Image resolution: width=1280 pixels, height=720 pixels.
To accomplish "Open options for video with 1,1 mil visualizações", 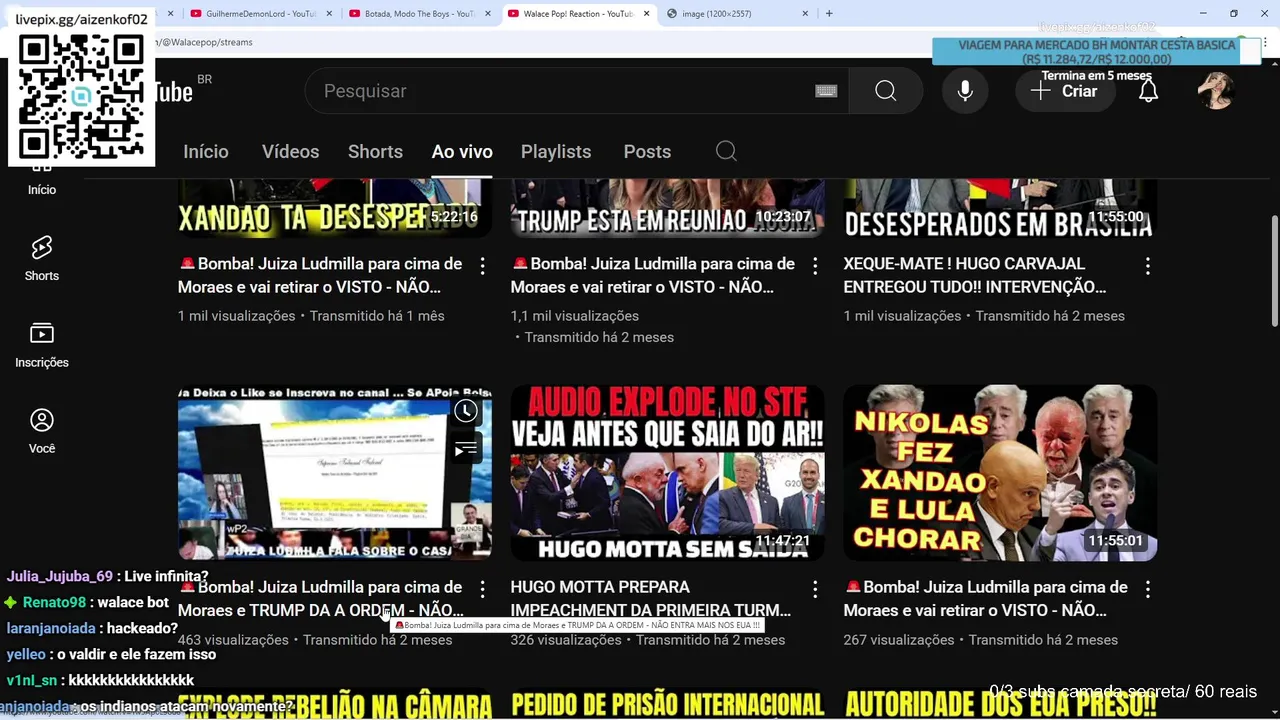I will pyautogui.click(x=815, y=266).
